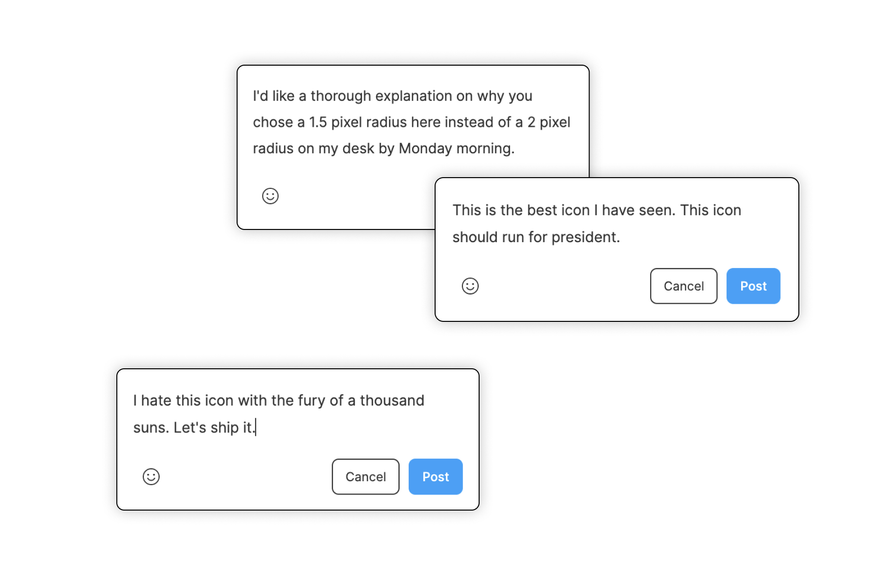Post the 'best icon I have seen' comment

pyautogui.click(x=753, y=286)
